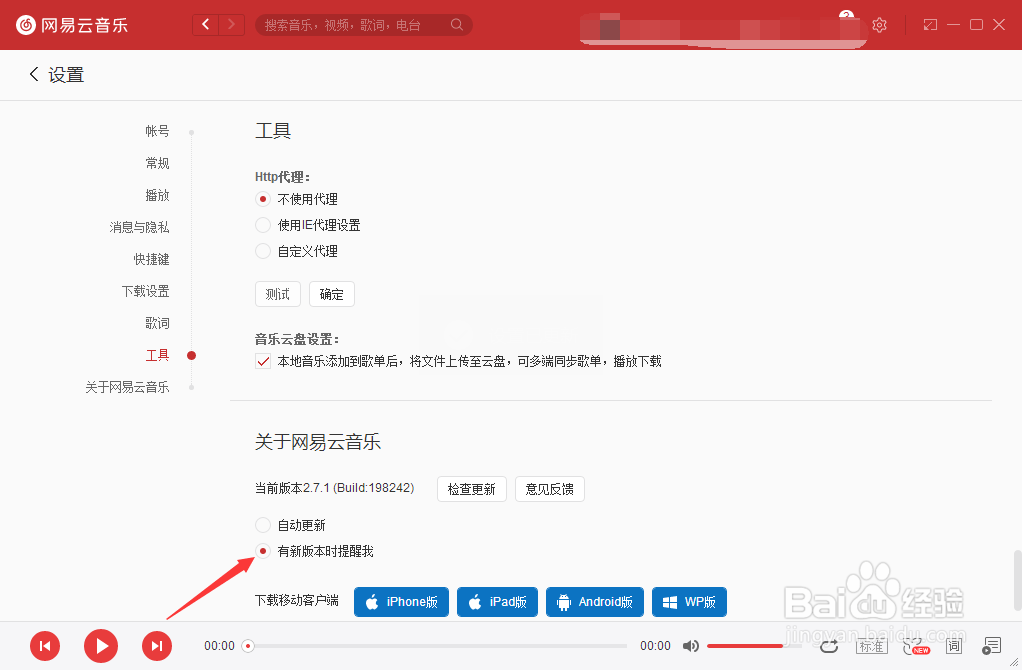This screenshot has width=1022, height=670.
Task: Switch to mini mode window icon
Action: click(x=930, y=25)
